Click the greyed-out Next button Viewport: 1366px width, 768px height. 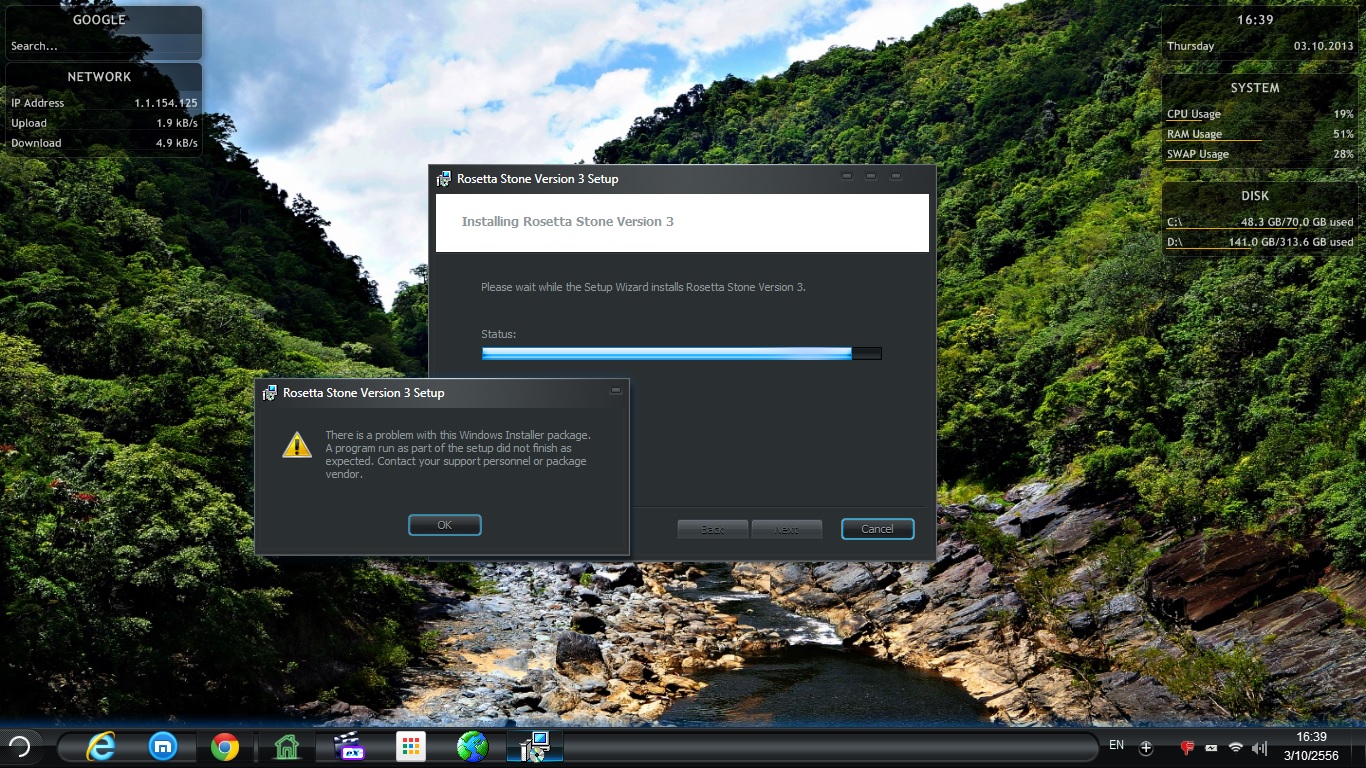click(x=787, y=529)
